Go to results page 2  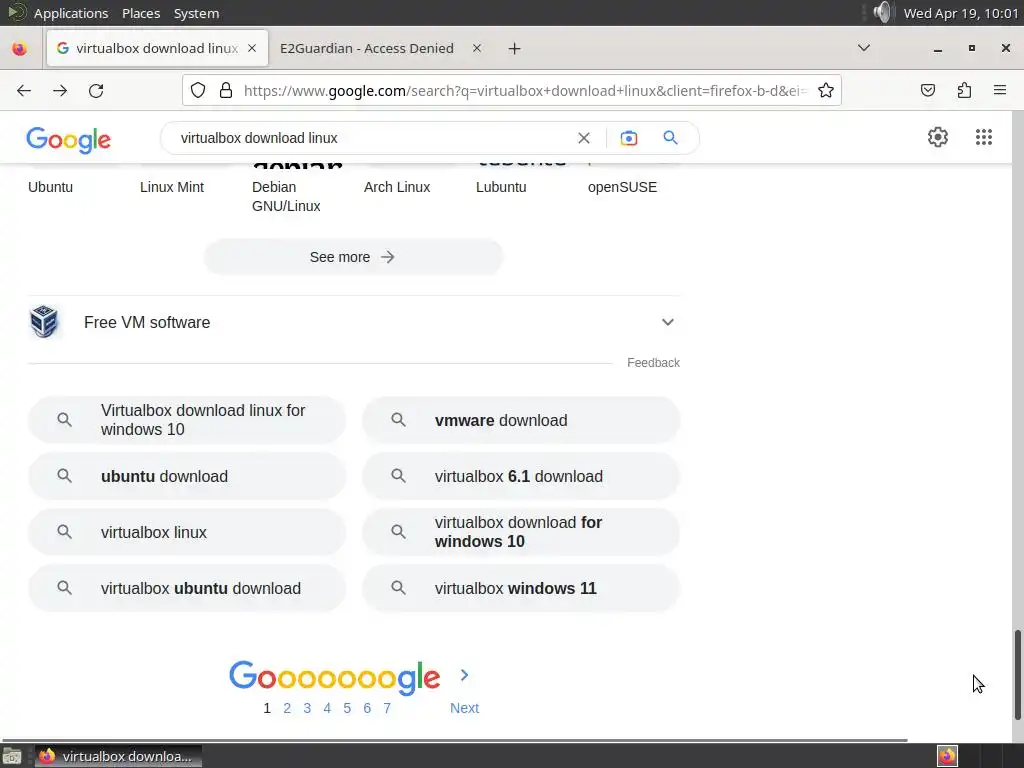tap(287, 708)
